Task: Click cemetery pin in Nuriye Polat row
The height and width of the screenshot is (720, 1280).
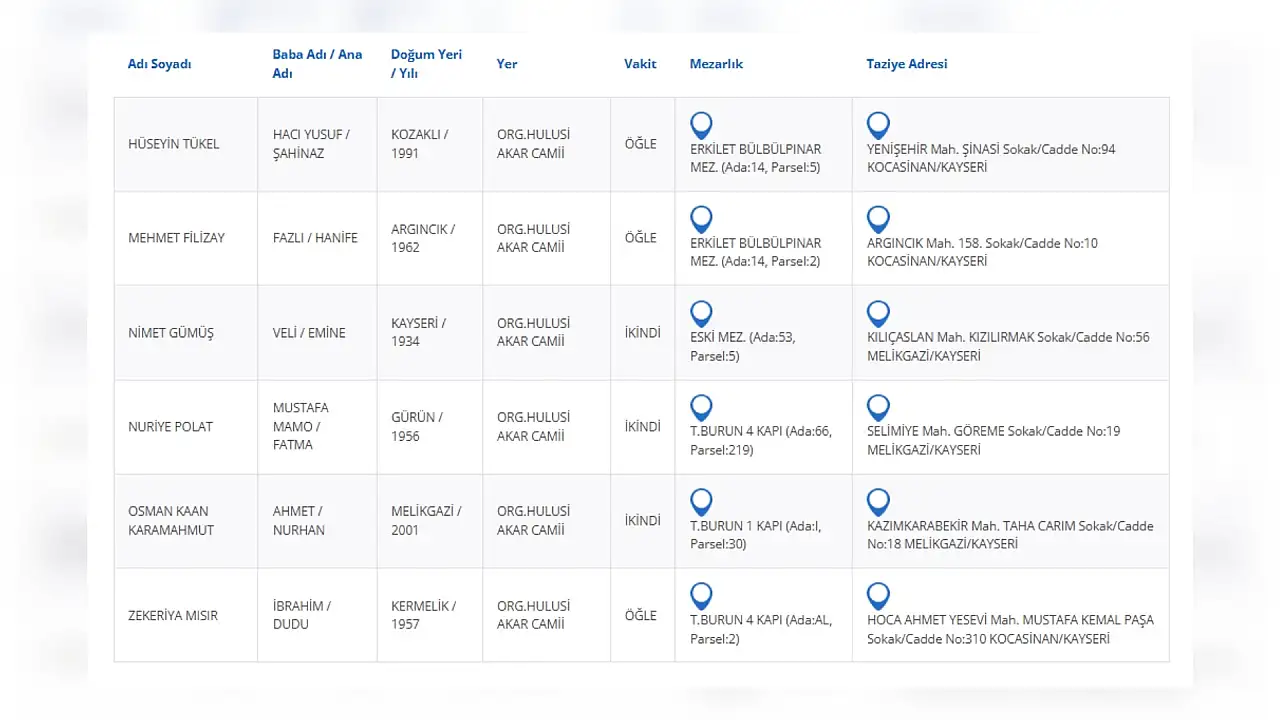Action: click(701, 408)
